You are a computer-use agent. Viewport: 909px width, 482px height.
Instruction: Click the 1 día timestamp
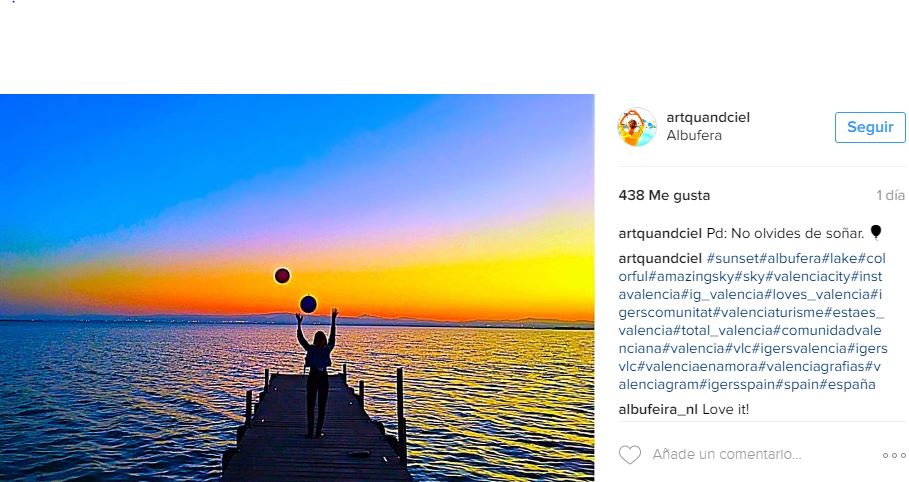890,196
